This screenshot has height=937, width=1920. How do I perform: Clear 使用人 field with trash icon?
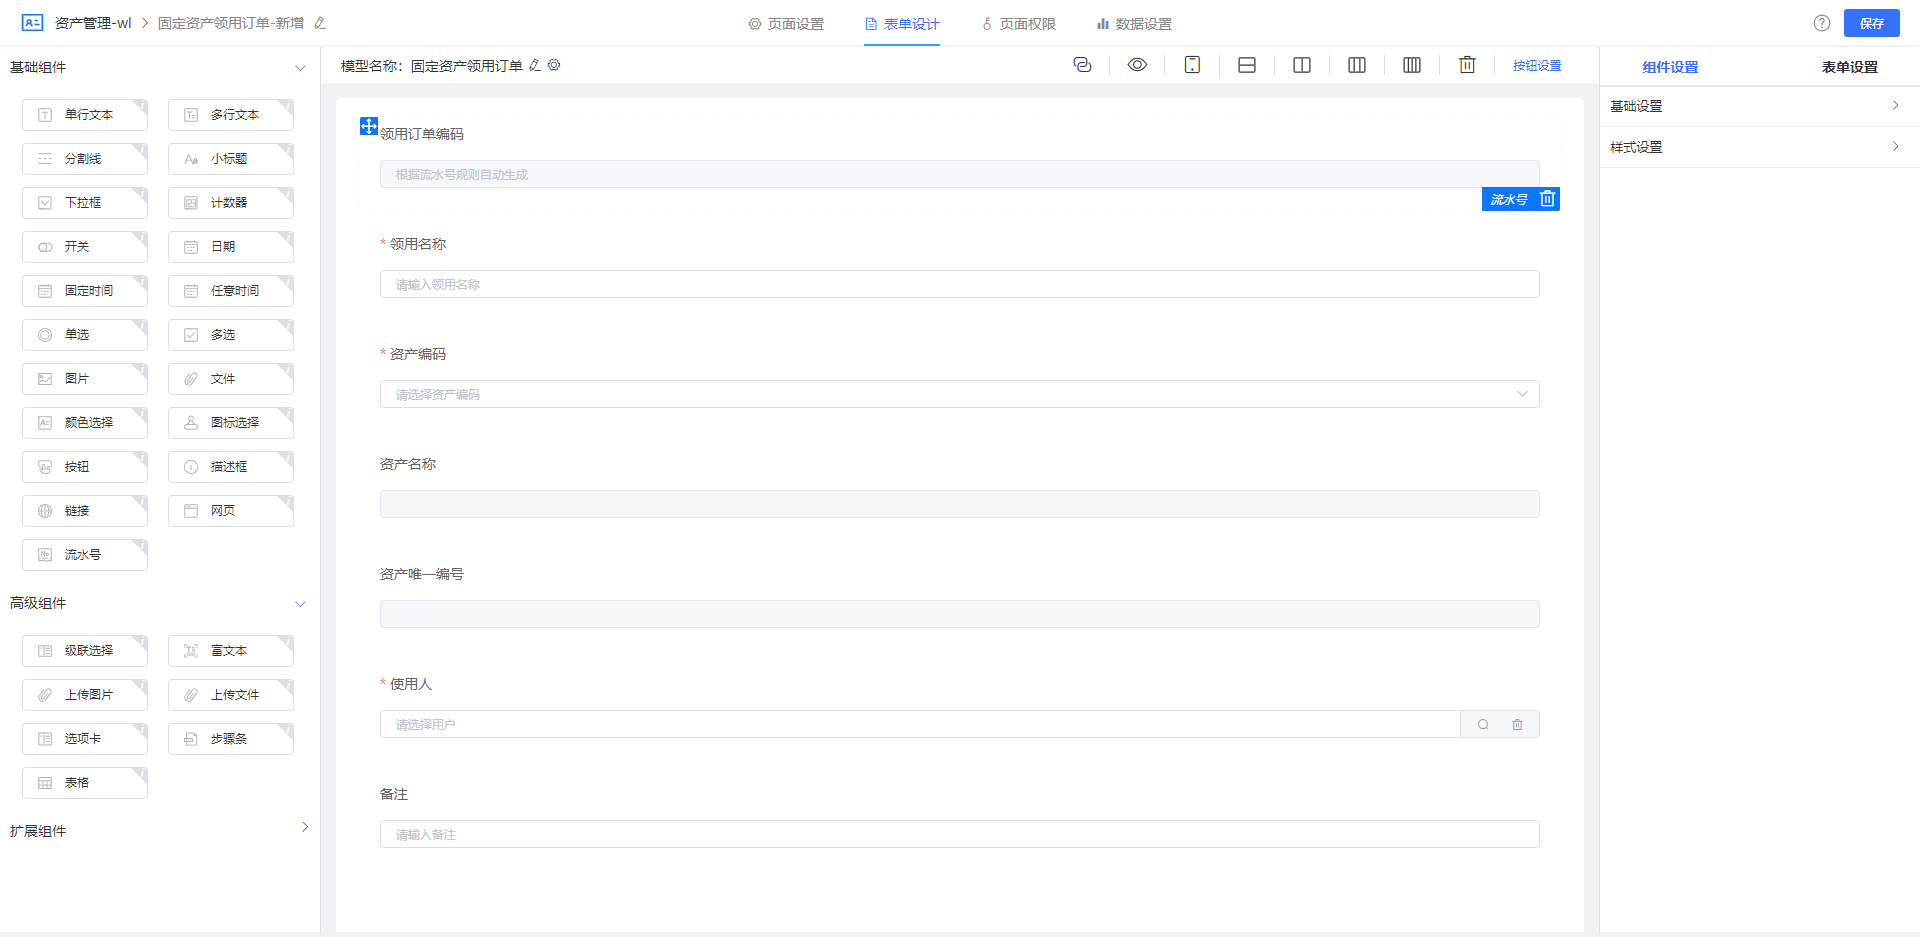[1517, 724]
